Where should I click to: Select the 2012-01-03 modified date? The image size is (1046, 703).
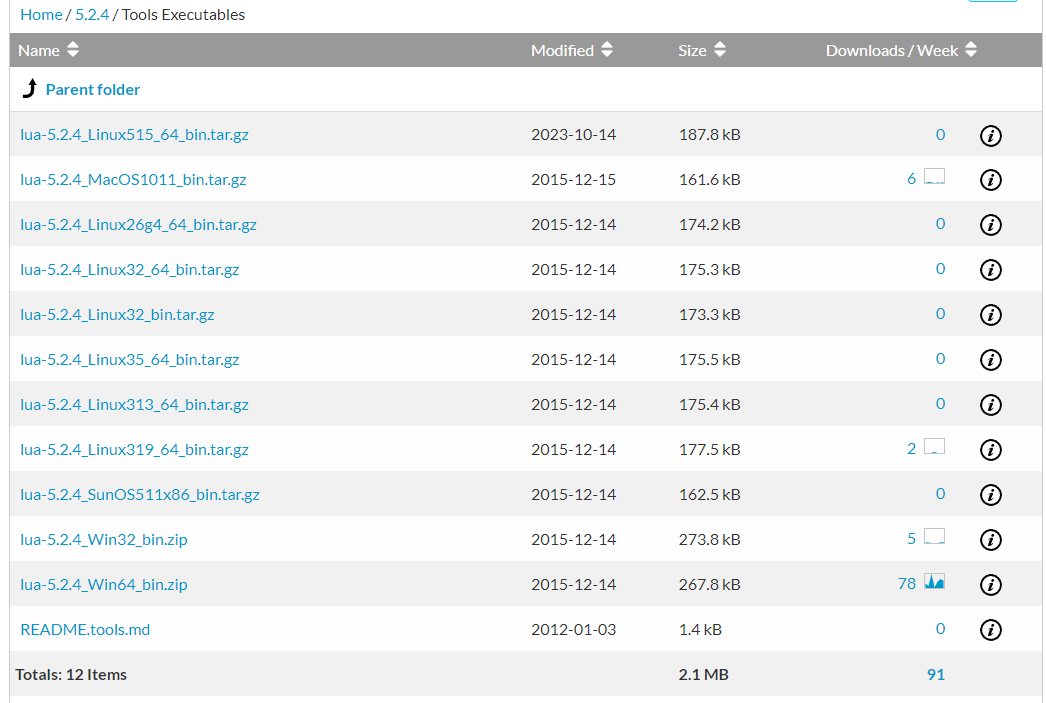click(x=574, y=630)
